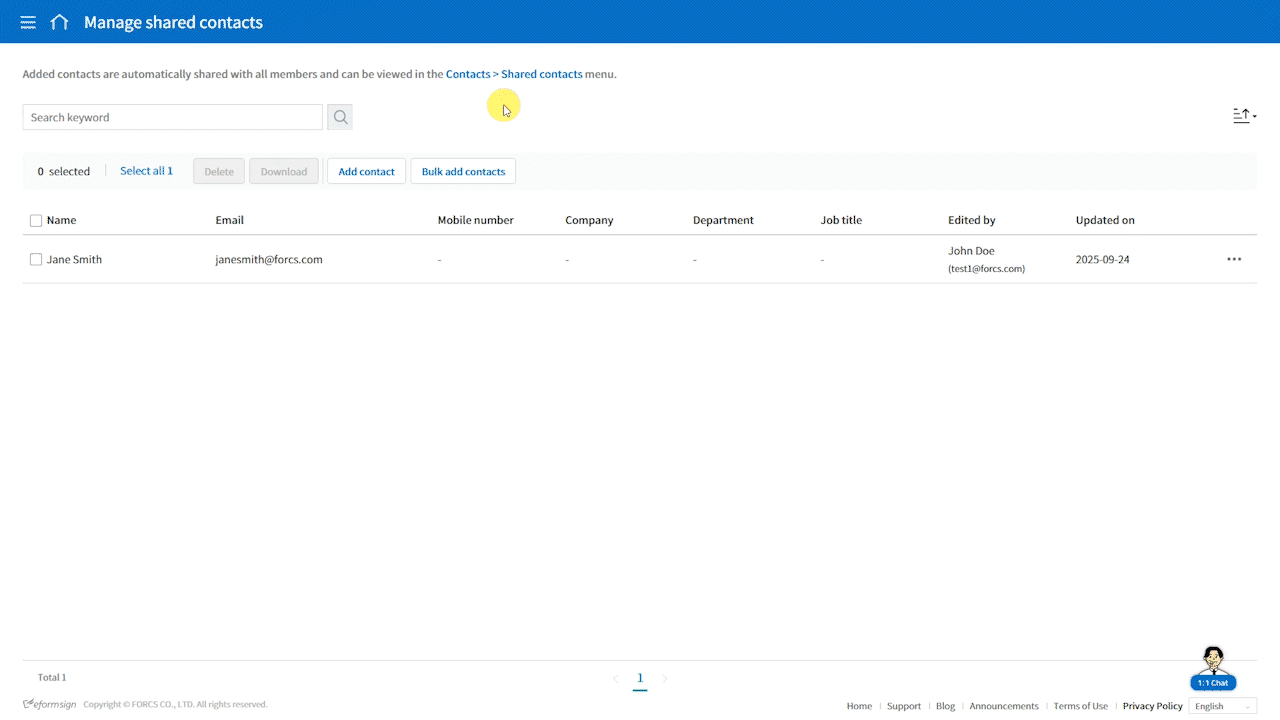
Task: Open the sort order menu icon
Action: (x=1243, y=116)
